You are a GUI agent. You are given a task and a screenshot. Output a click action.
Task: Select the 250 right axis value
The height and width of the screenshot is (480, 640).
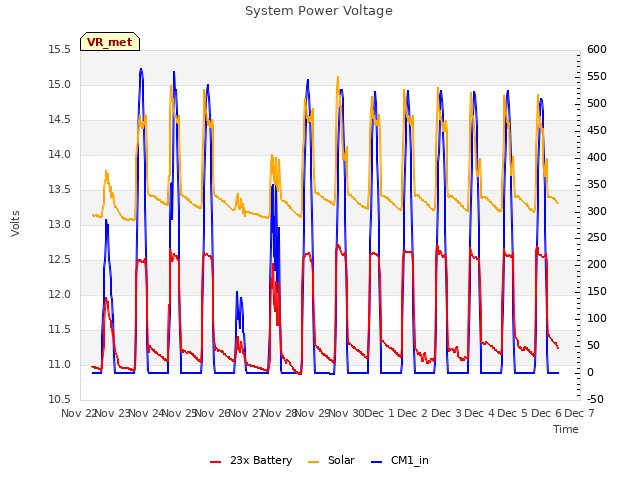pos(597,238)
